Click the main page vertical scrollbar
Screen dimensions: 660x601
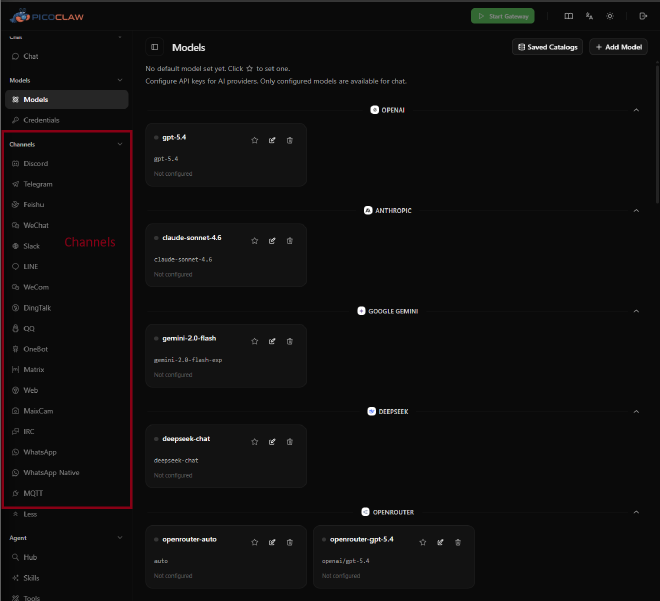[x=657, y=133]
